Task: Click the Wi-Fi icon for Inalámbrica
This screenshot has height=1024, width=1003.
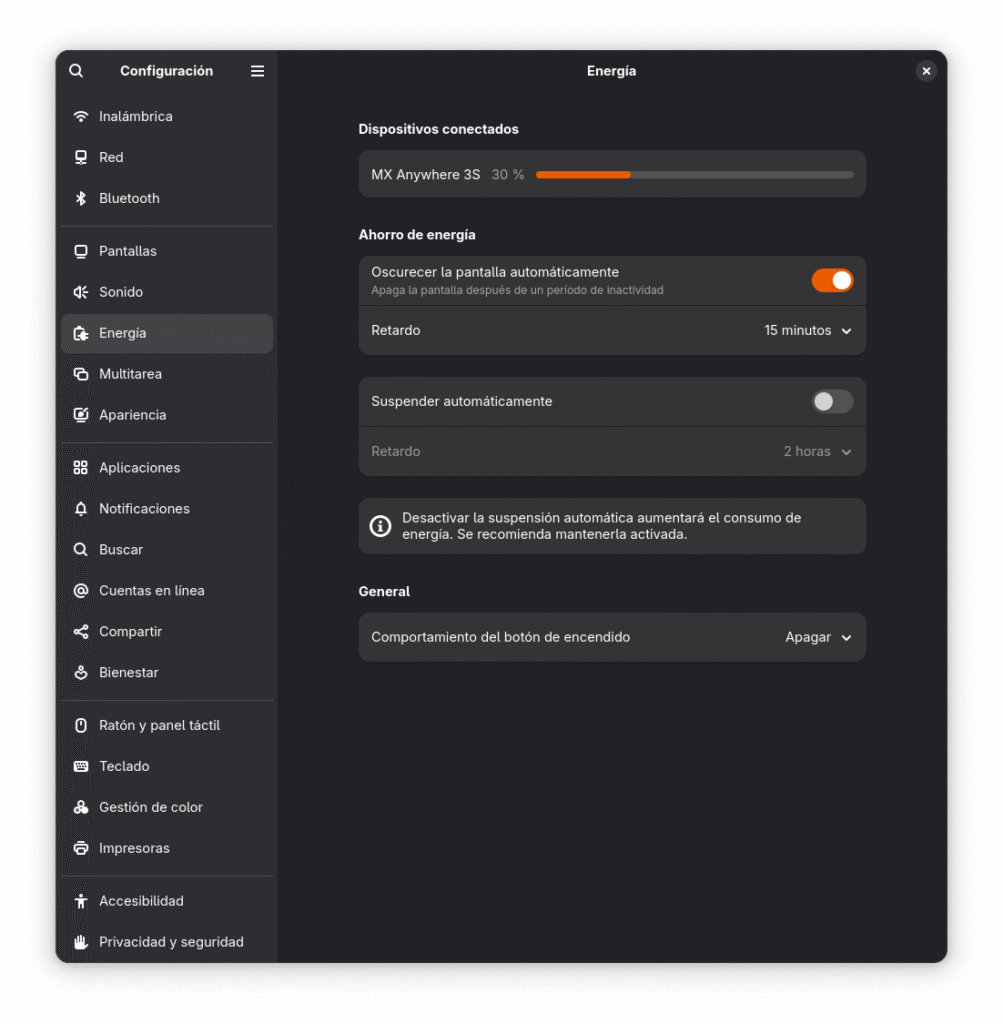Action: pos(81,117)
